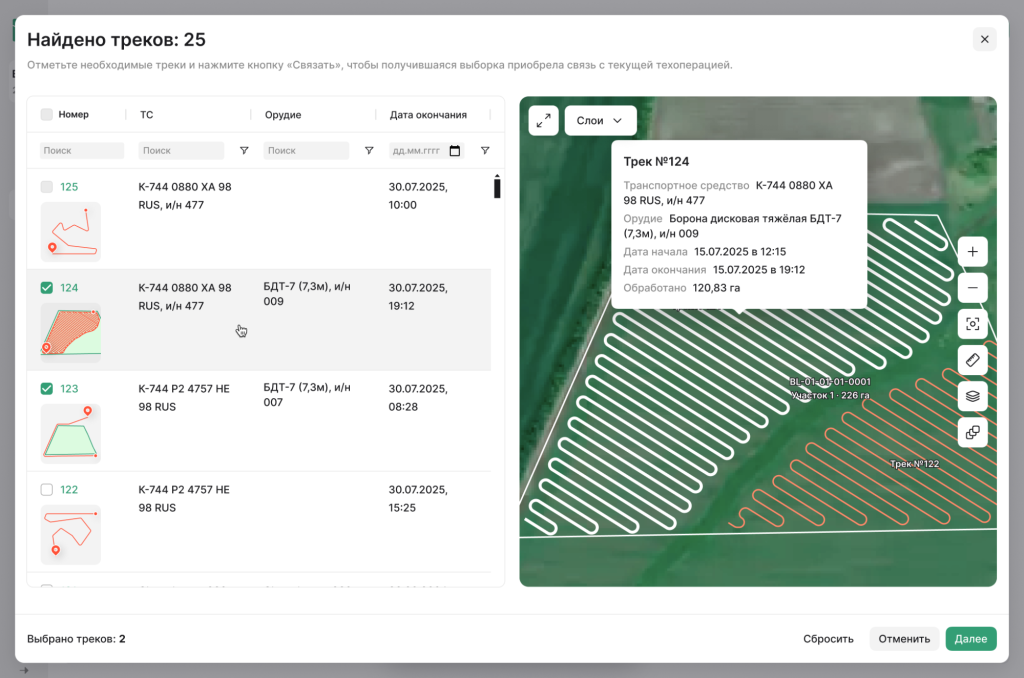This screenshot has width=1024, height=678.
Task: Click the Сбросить button
Action: coord(828,639)
